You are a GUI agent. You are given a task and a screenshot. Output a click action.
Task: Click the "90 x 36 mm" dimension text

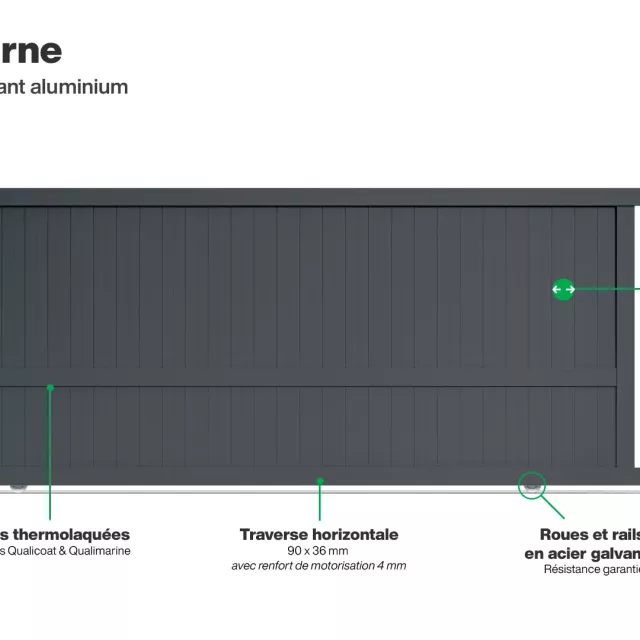tap(319, 551)
